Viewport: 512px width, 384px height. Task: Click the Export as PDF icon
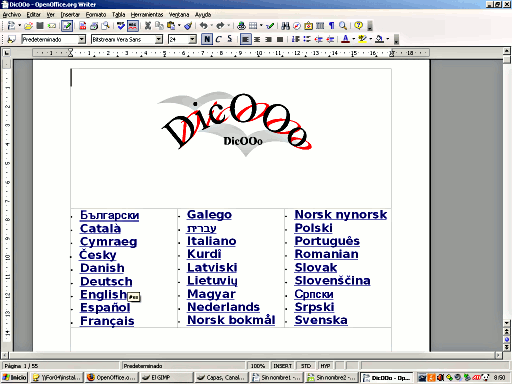pos(83,26)
